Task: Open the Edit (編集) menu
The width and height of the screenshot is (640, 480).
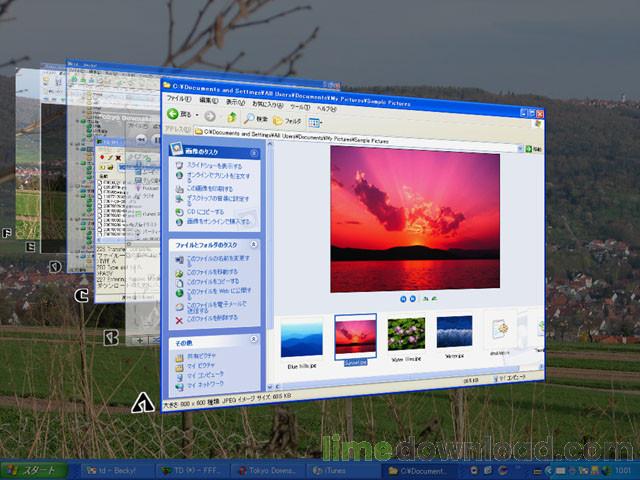Action: pos(208,101)
